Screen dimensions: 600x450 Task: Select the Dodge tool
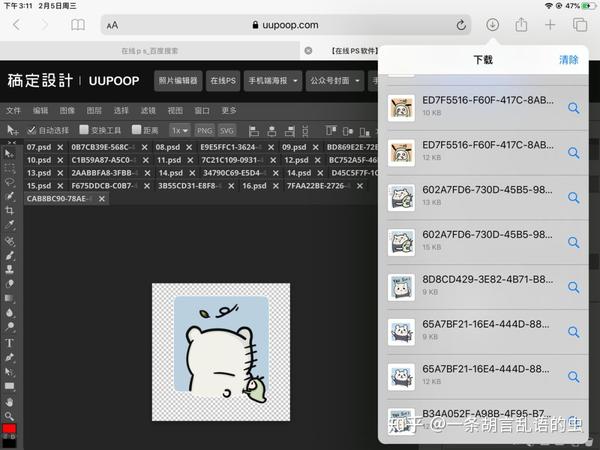(x=10, y=326)
